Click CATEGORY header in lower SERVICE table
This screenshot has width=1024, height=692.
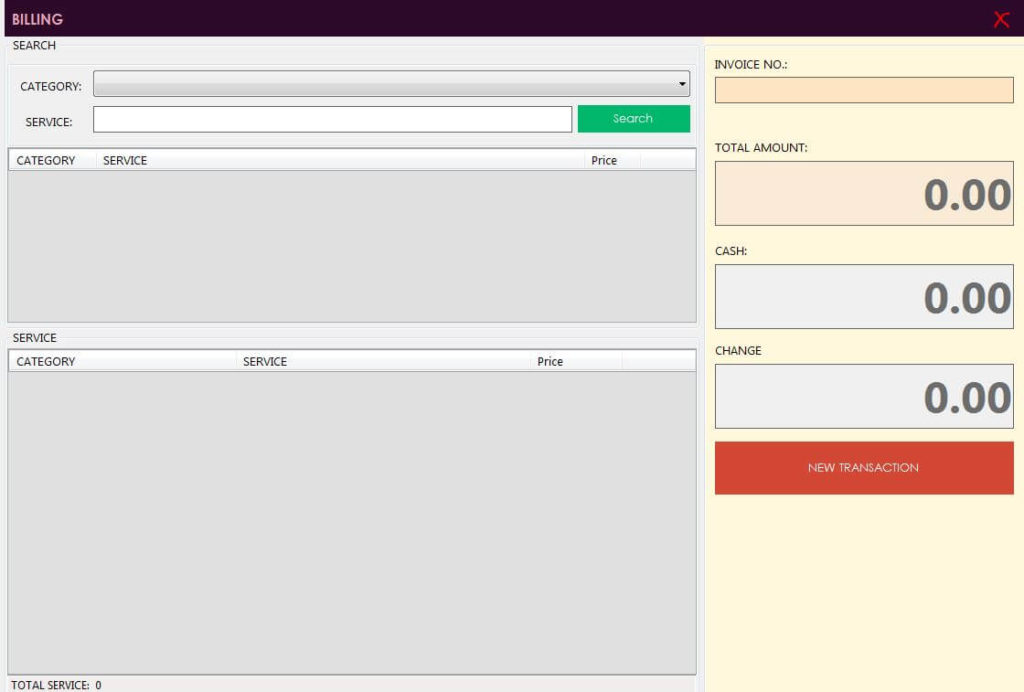pos(122,361)
